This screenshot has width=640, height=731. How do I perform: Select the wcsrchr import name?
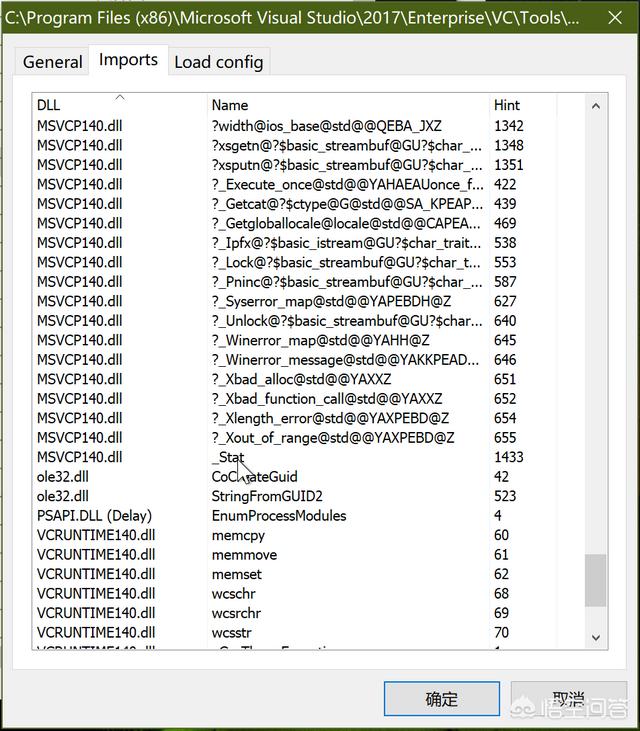(x=236, y=614)
